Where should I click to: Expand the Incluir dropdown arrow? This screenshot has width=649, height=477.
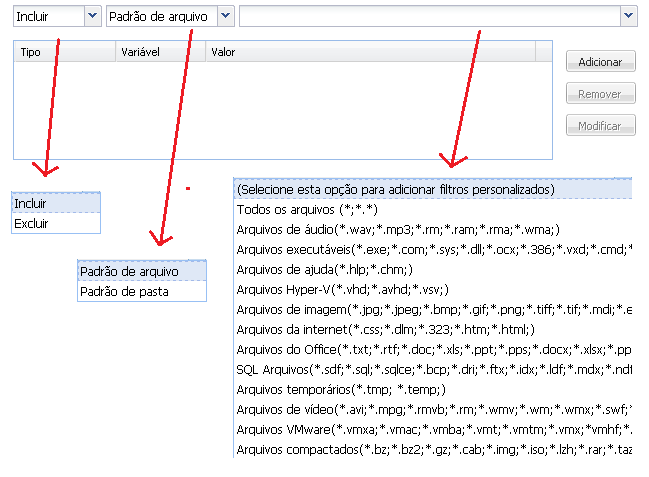pyautogui.click(x=92, y=16)
